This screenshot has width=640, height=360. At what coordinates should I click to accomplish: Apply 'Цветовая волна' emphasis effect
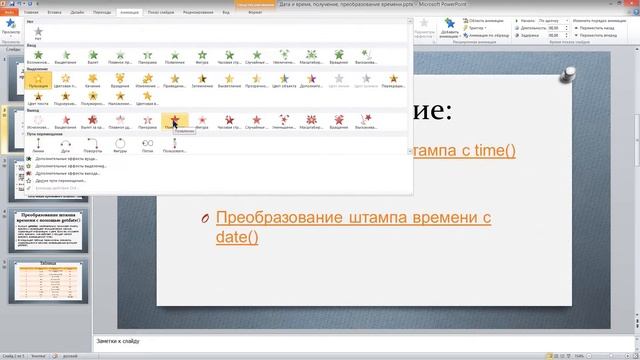pos(147,98)
